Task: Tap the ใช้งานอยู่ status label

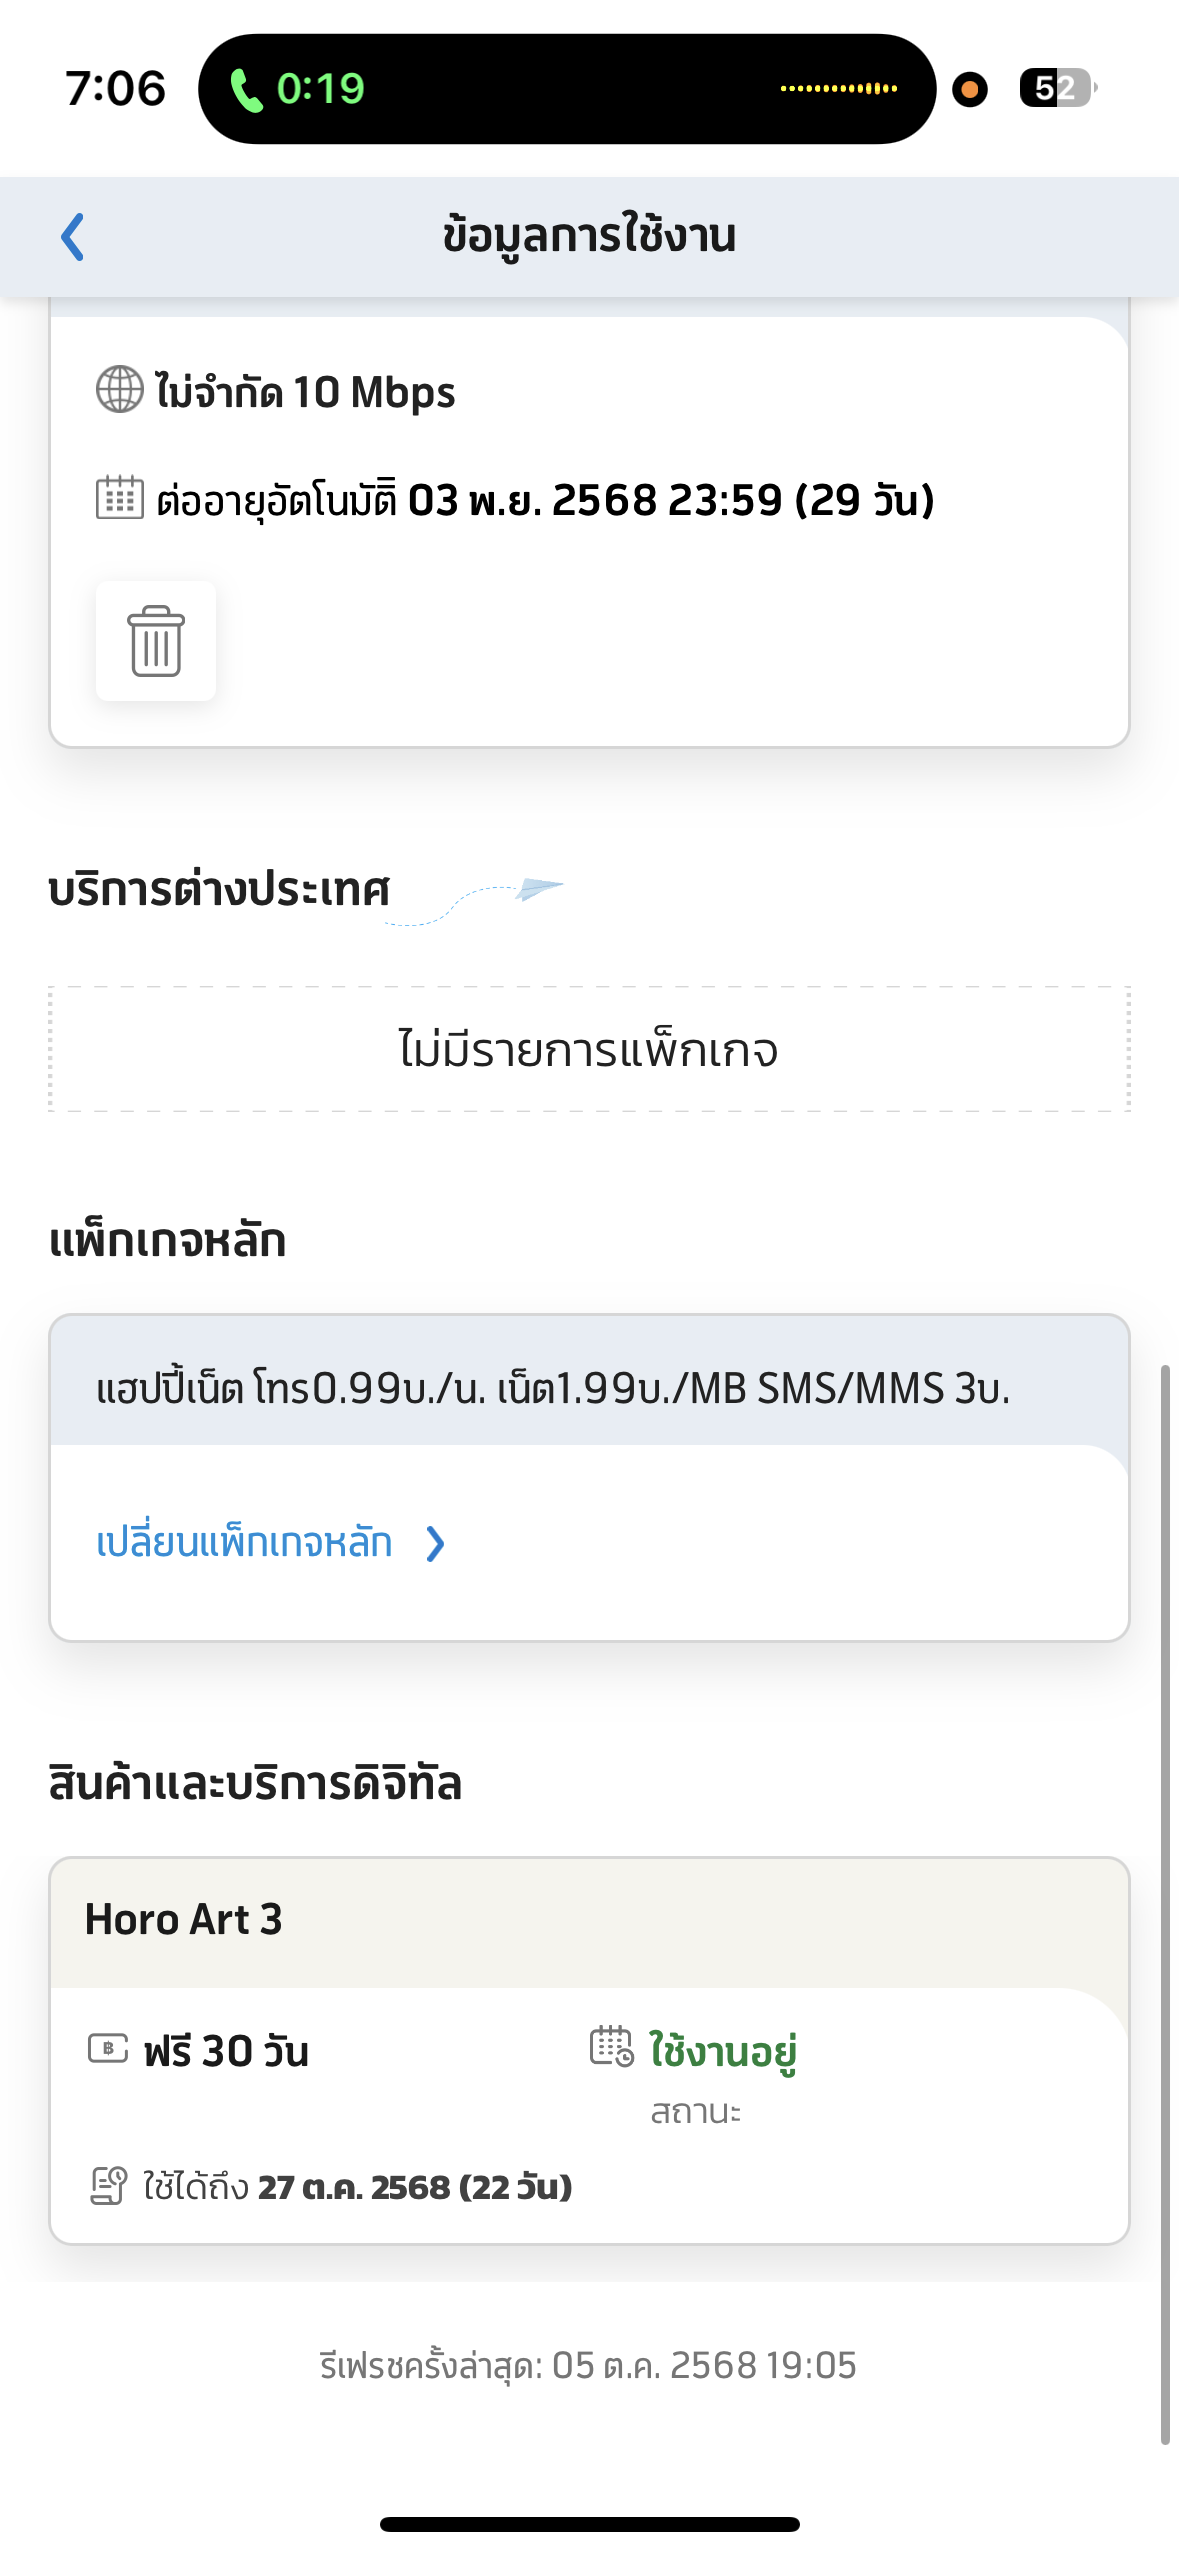Action: click(x=722, y=2051)
